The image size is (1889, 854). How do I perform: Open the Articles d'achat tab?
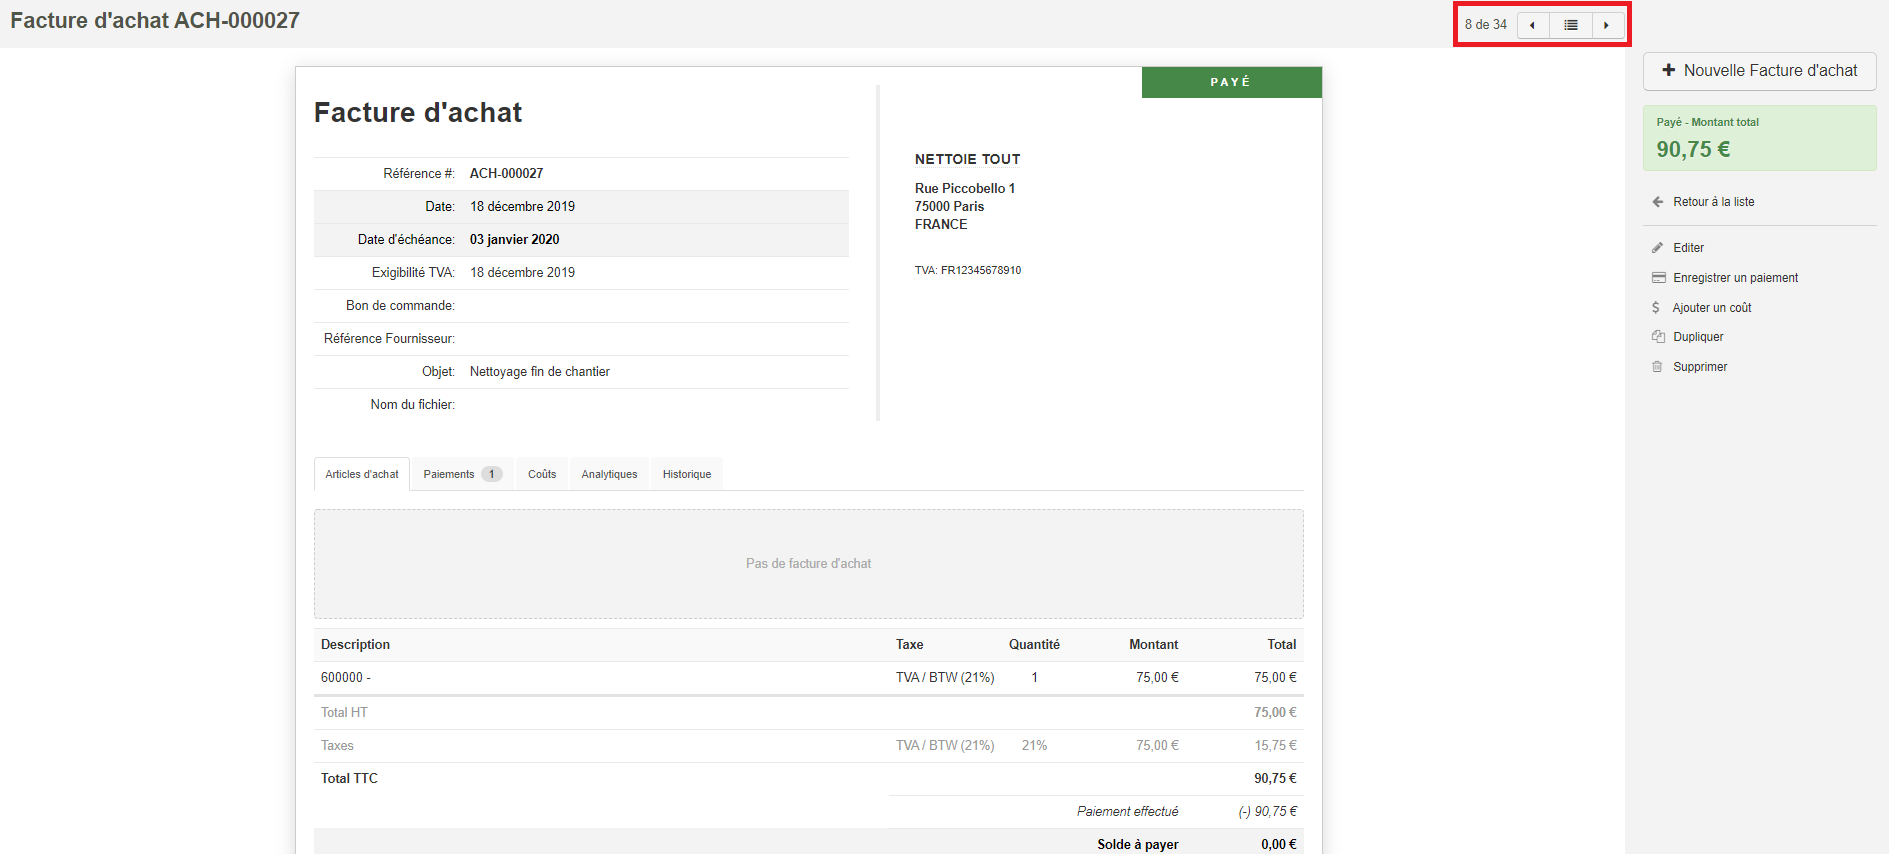(x=362, y=474)
